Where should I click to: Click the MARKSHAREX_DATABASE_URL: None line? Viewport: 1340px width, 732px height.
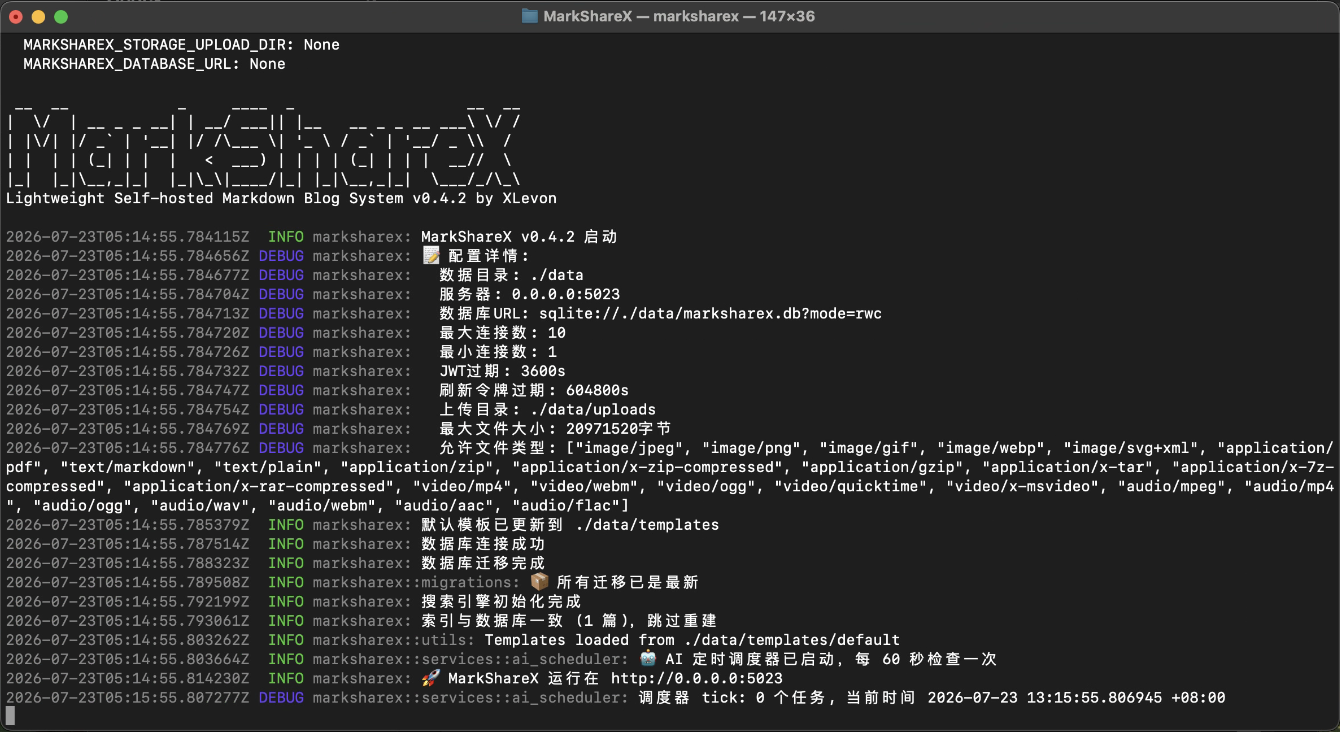pos(154,63)
